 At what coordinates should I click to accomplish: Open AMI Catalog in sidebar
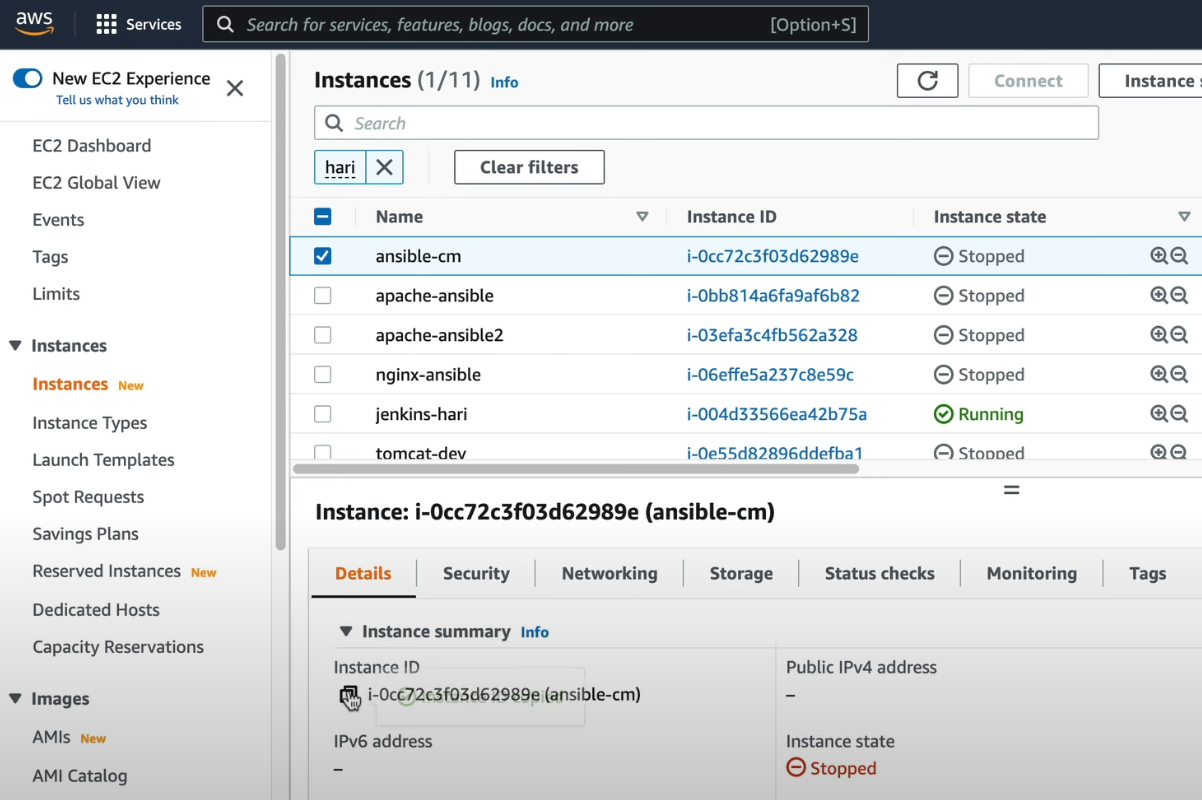click(80, 776)
